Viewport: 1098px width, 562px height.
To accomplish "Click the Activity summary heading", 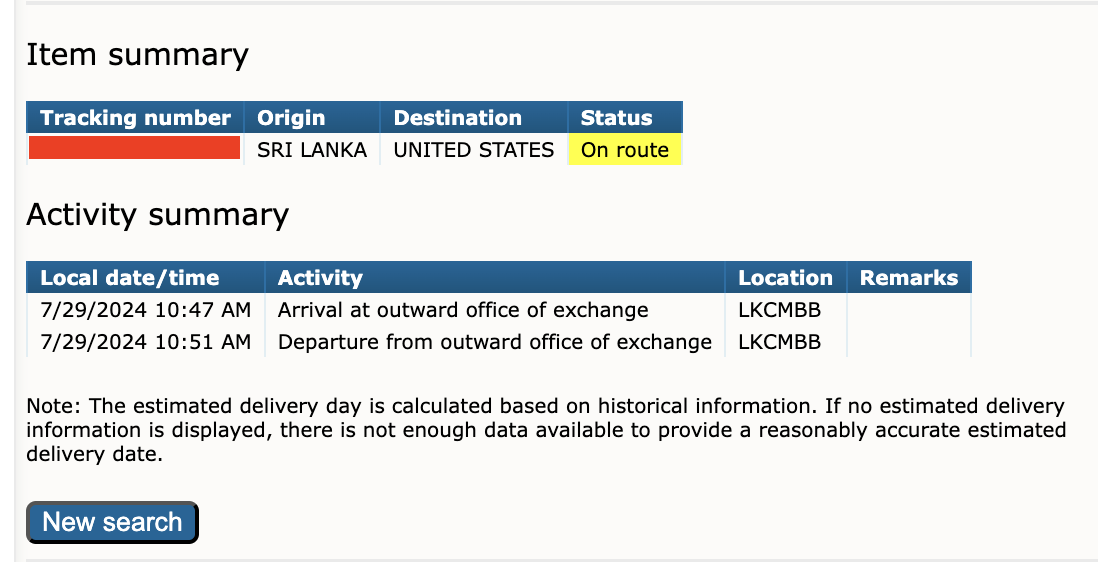I will (x=158, y=214).
